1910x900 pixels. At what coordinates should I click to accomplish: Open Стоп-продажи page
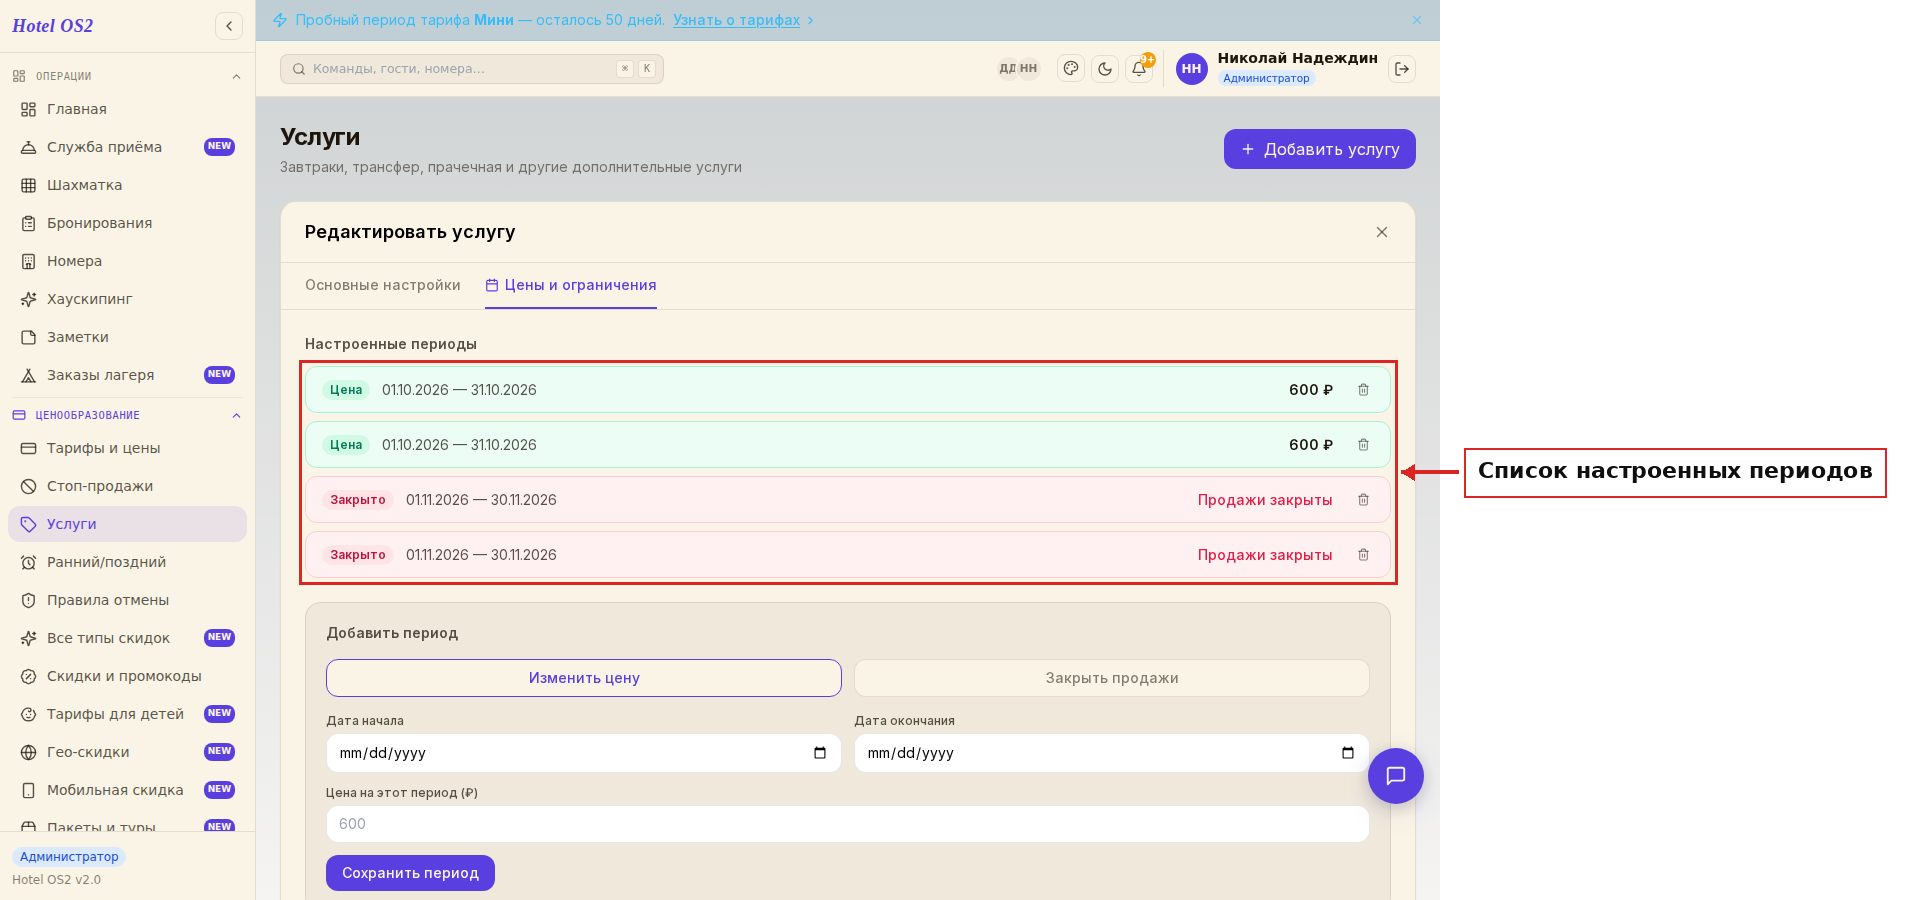pyautogui.click(x=127, y=486)
